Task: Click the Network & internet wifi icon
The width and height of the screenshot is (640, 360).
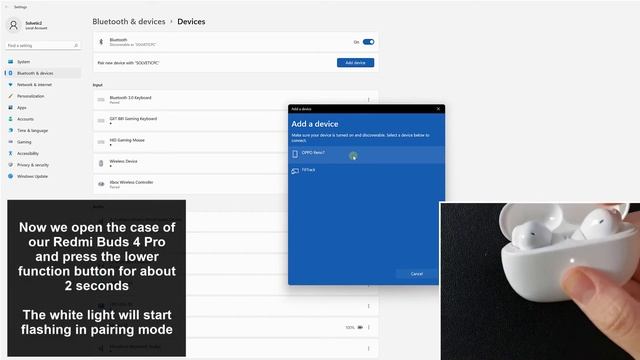Action: (x=11, y=84)
